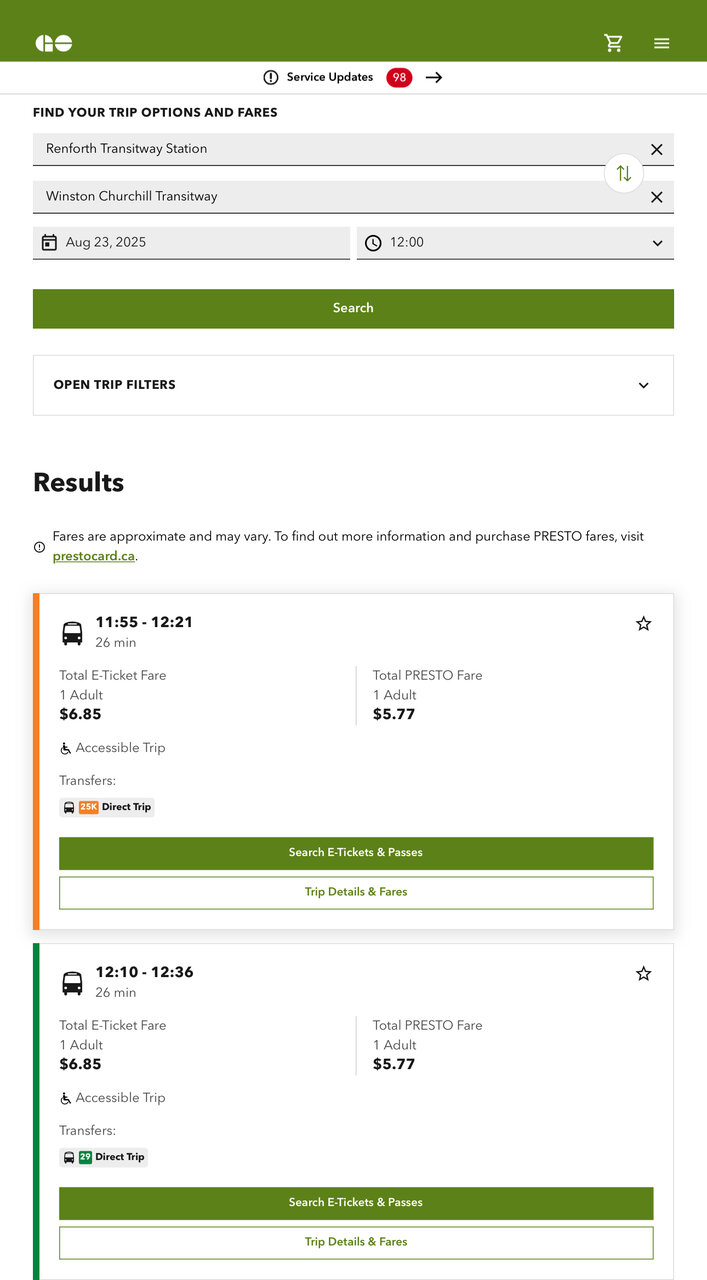The height and width of the screenshot is (1280, 707).
Task: View Trip Details & Fares for 12:10 trip
Action: point(356,1242)
